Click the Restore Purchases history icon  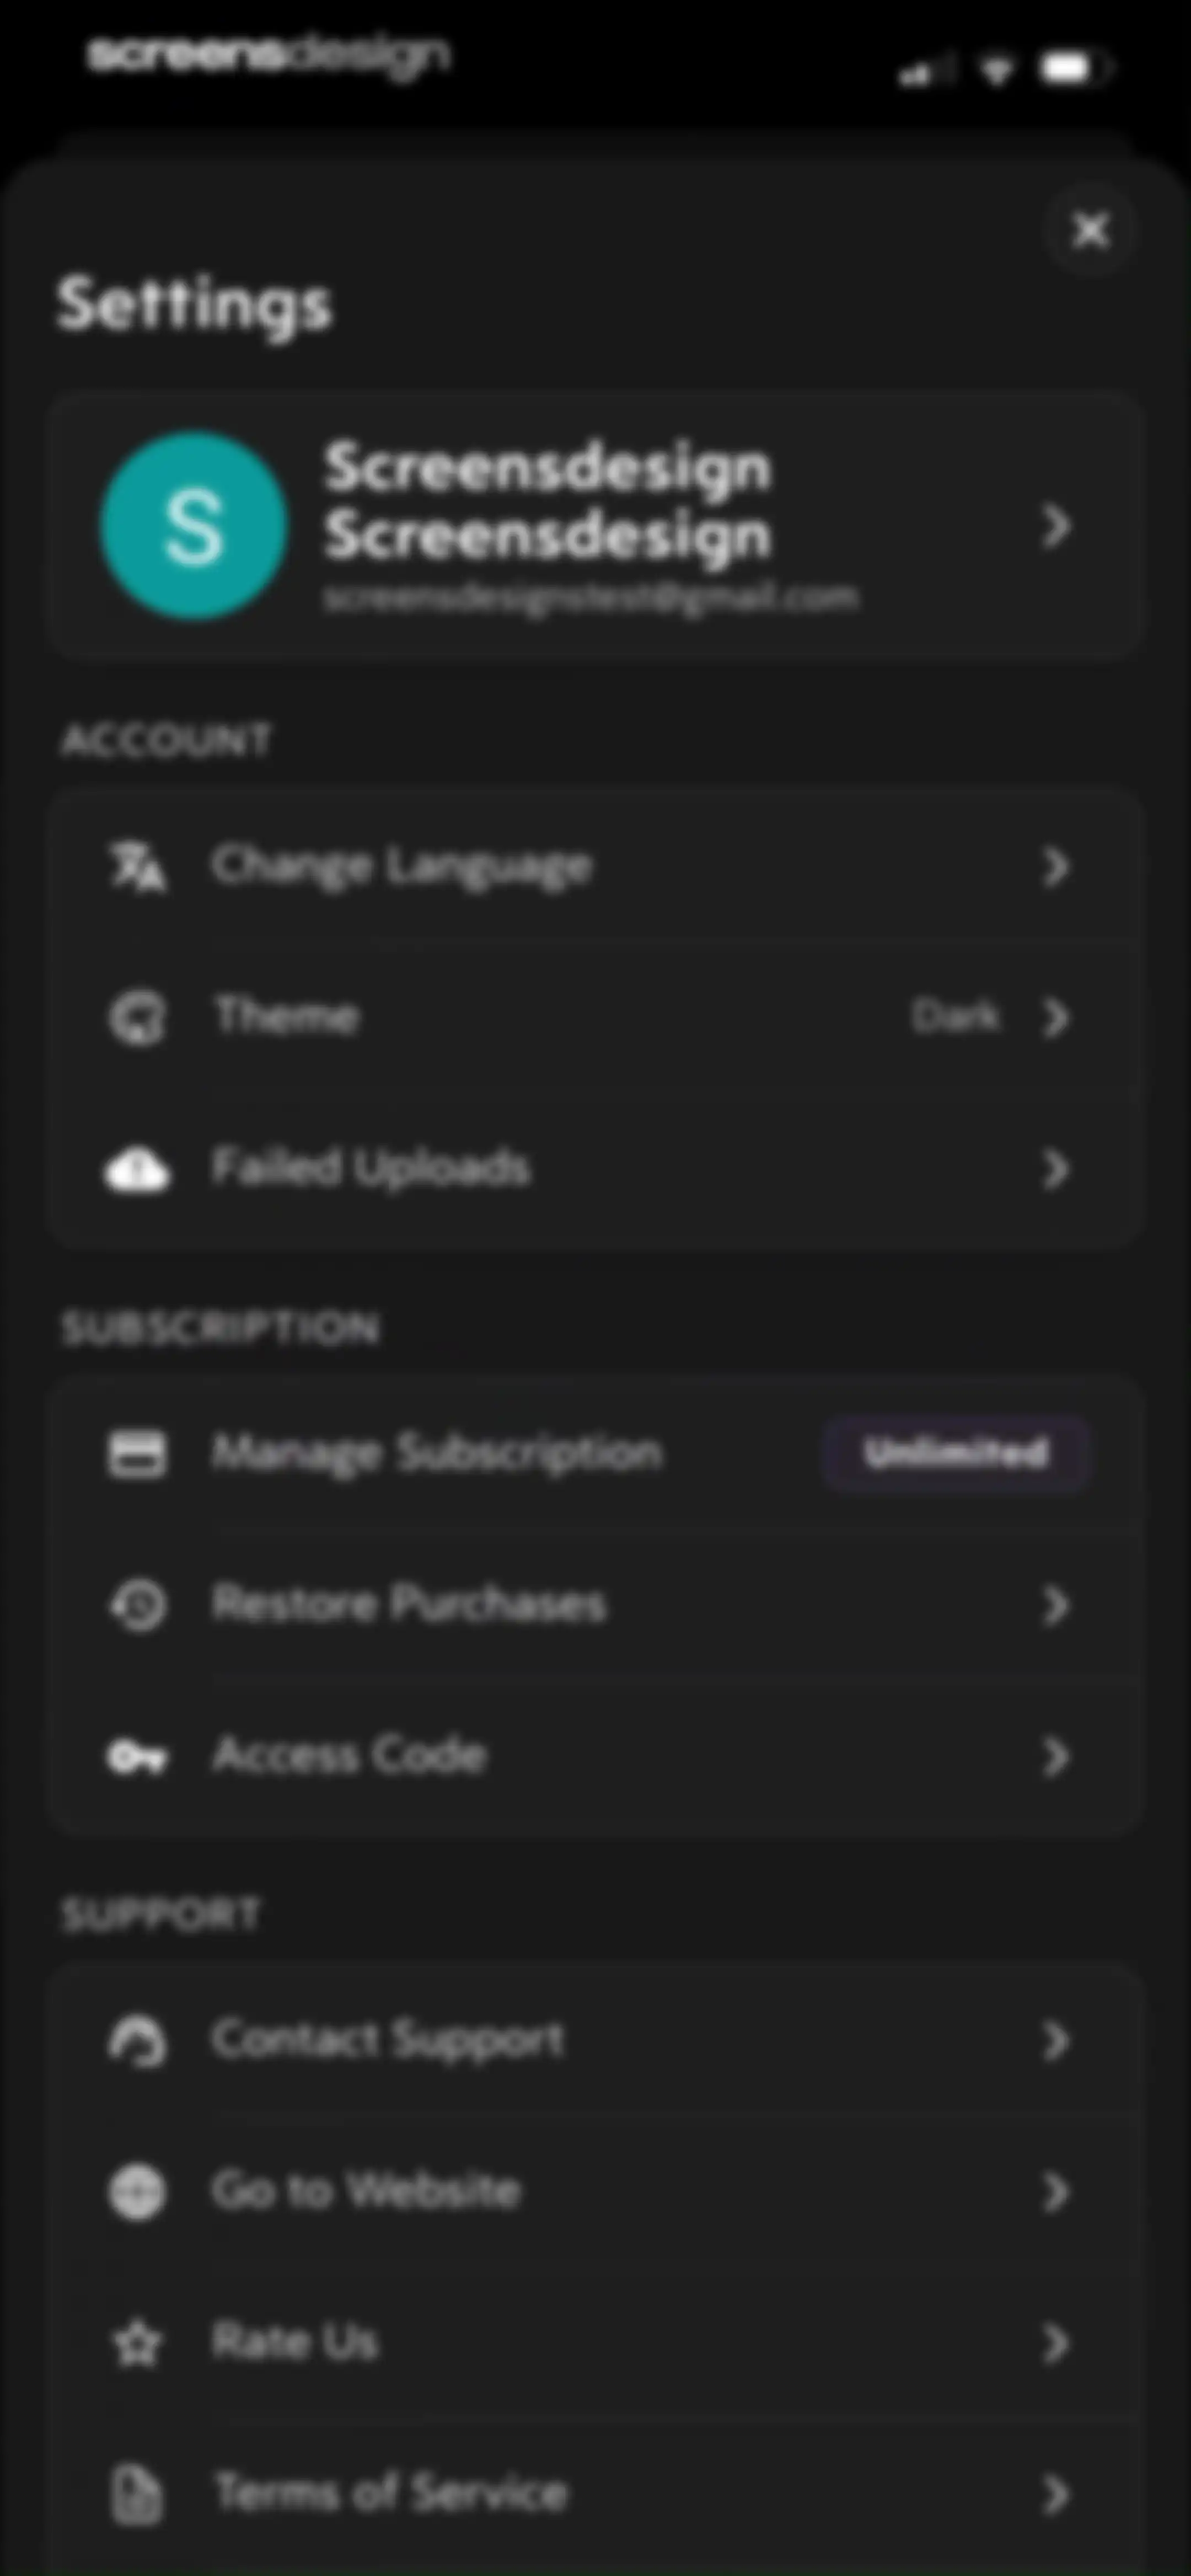(x=137, y=1605)
